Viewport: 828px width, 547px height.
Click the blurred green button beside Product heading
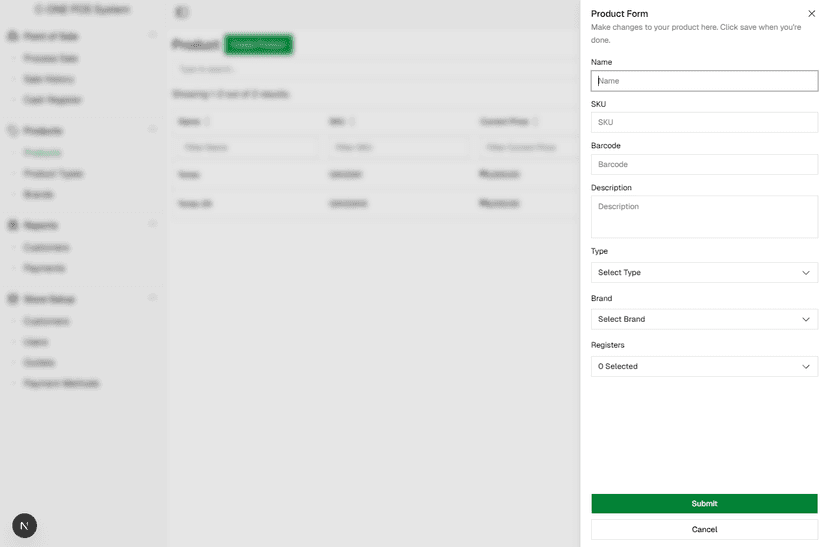point(259,45)
